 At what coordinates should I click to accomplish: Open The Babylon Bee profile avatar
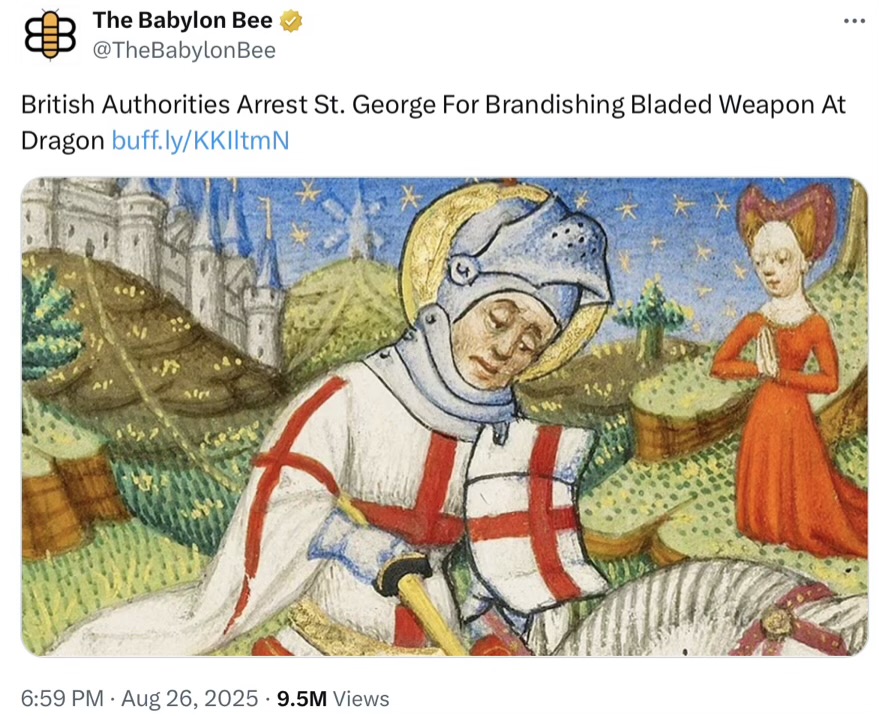[50, 34]
